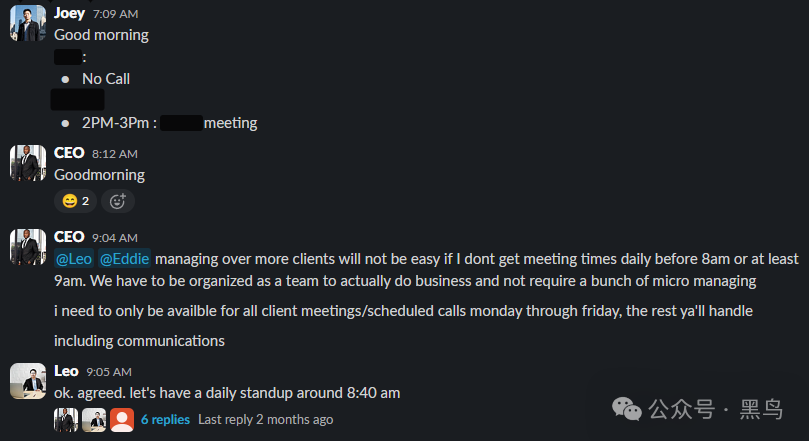
Task: Click Leo's profile avatar
Action: [x=28, y=381]
